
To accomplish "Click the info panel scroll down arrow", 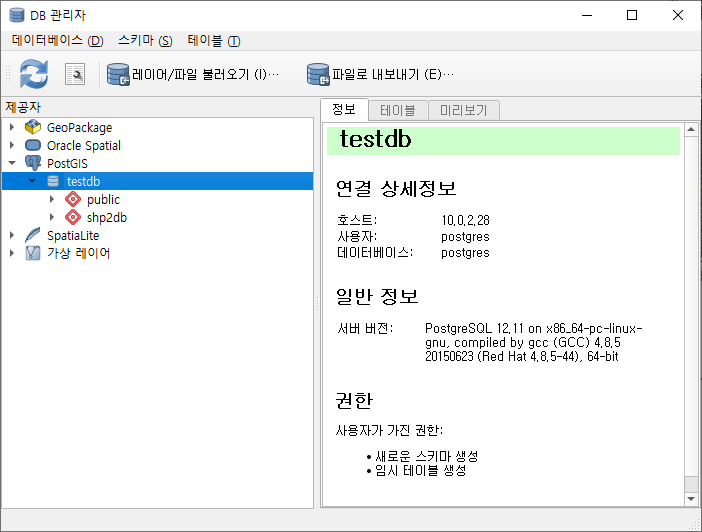I will point(691,499).
